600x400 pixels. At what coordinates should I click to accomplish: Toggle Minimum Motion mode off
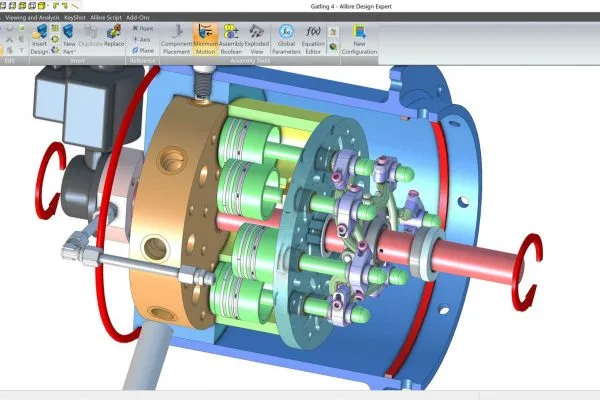[205, 39]
